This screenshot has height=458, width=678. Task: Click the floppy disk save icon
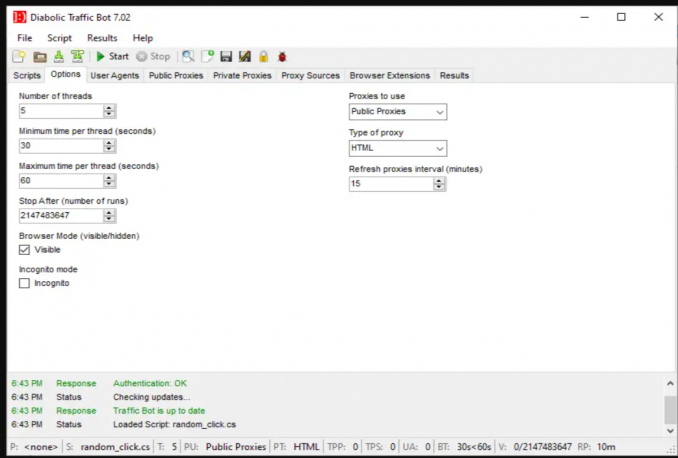pyautogui.click(x=226, y=57)
